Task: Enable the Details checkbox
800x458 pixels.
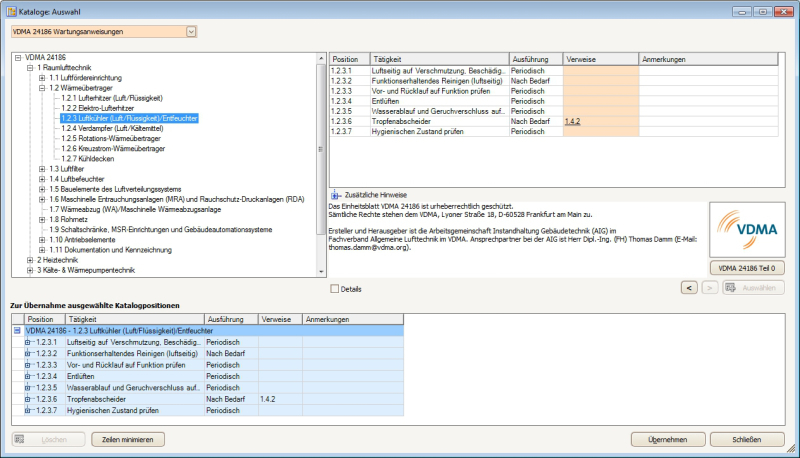Action: point(335,289)
